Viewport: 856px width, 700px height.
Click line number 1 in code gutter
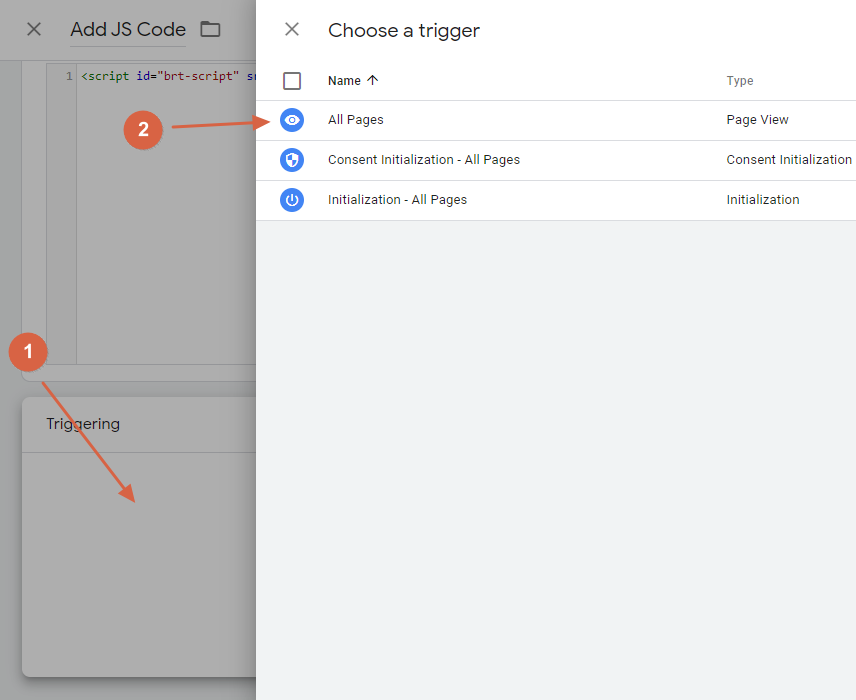pos(69,76)
